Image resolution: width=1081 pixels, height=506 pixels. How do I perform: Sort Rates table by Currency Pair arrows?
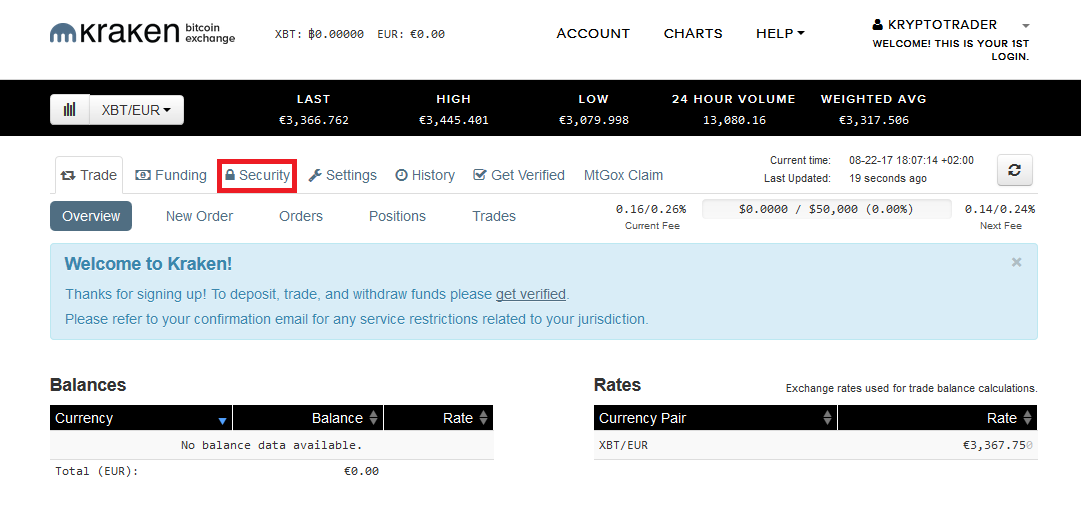tap(827, 418)
